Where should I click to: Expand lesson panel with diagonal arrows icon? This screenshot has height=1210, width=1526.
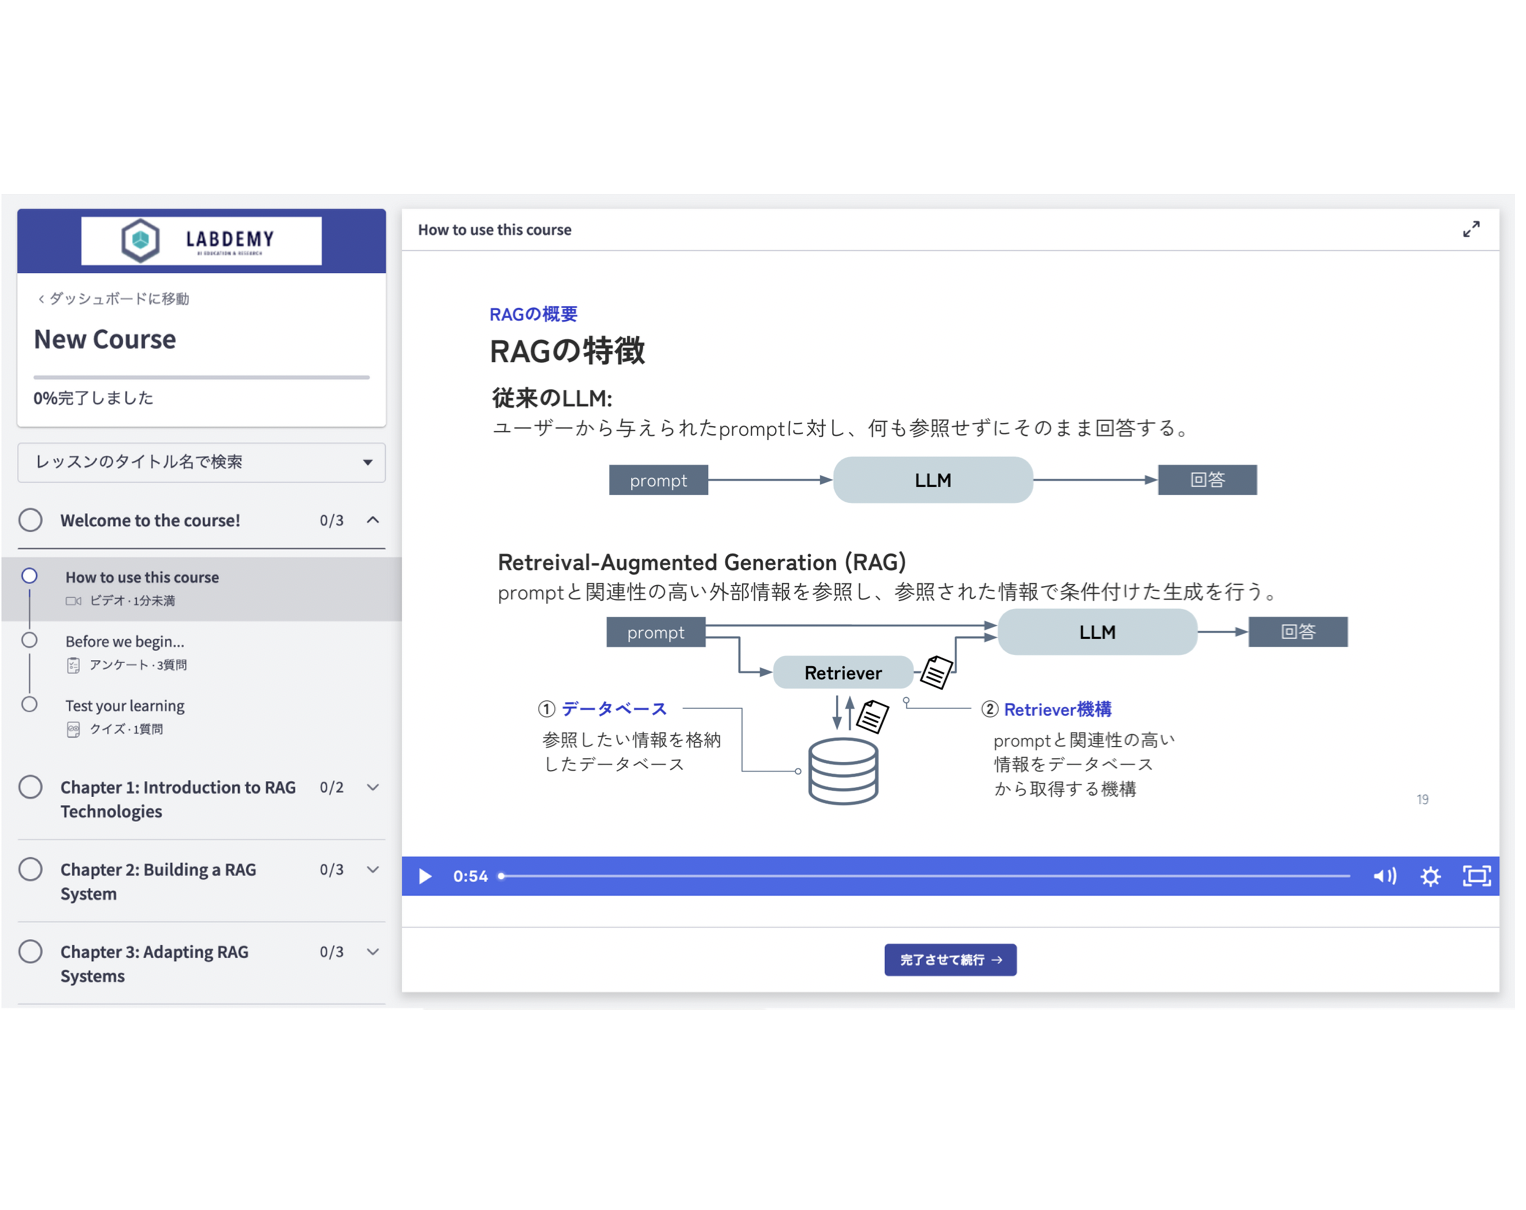(1471, 229)
